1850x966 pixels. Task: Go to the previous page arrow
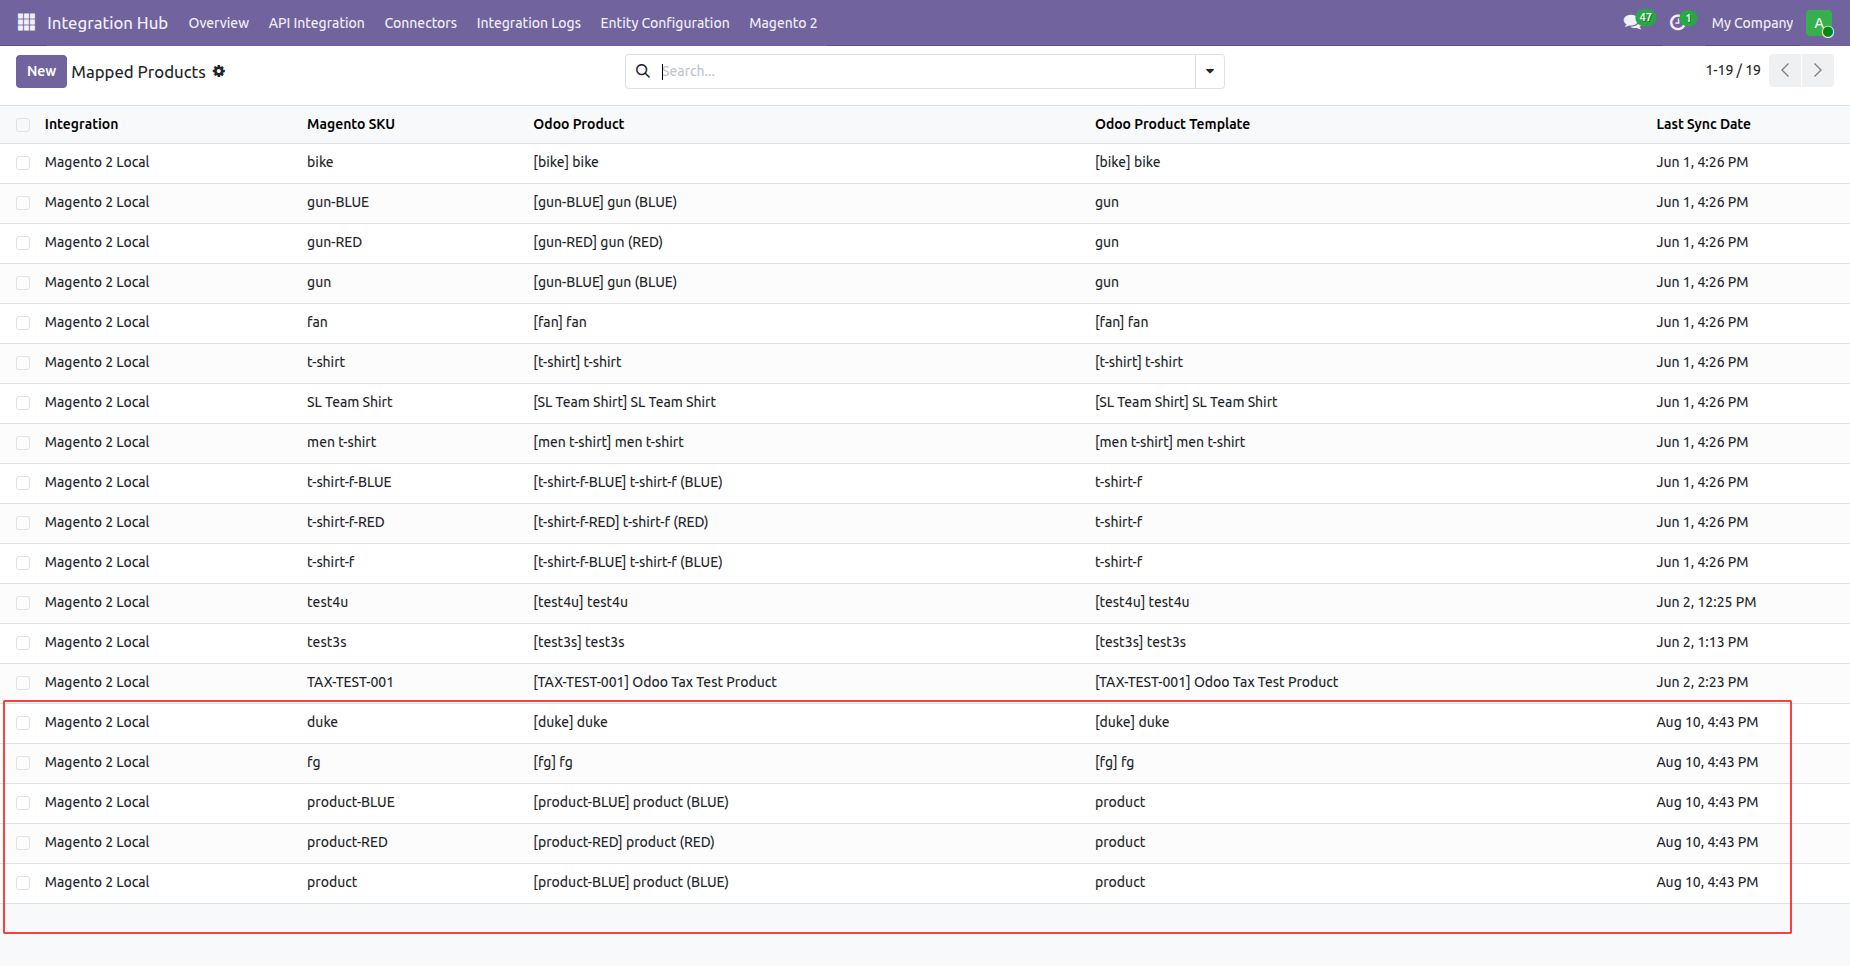tap(1785, 70)
